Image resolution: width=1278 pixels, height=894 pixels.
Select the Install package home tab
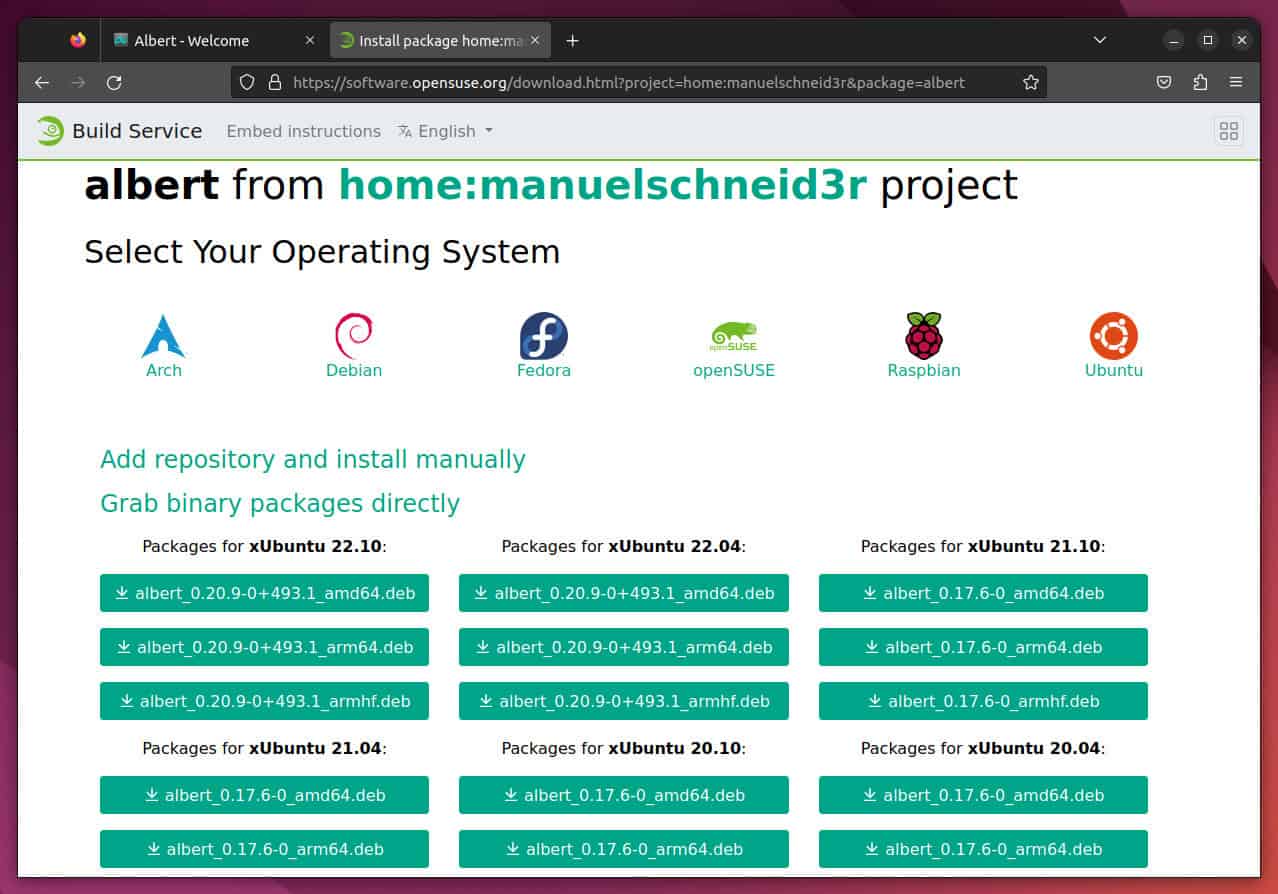[x=430, y=40]
